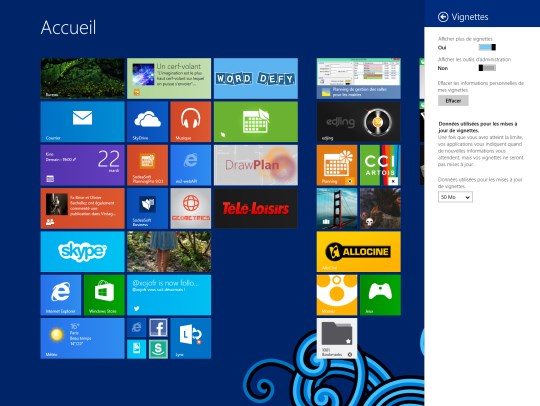Open the Météo weather tile
This screenshot has height=406, width=540.
click(83, 339)
